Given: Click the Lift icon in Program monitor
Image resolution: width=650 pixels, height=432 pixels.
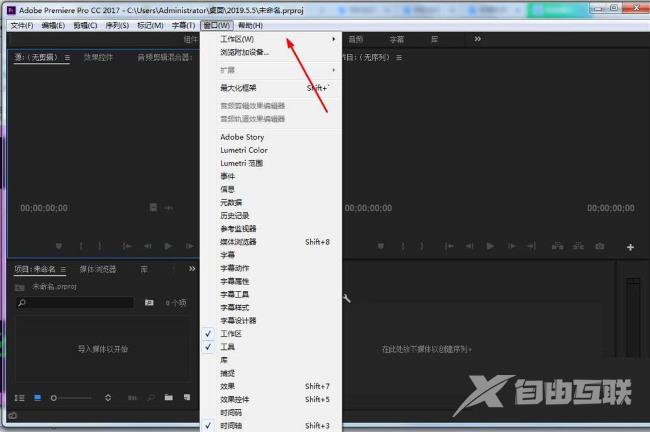Looking at the screenshot, I should click(x=558, y=246).
